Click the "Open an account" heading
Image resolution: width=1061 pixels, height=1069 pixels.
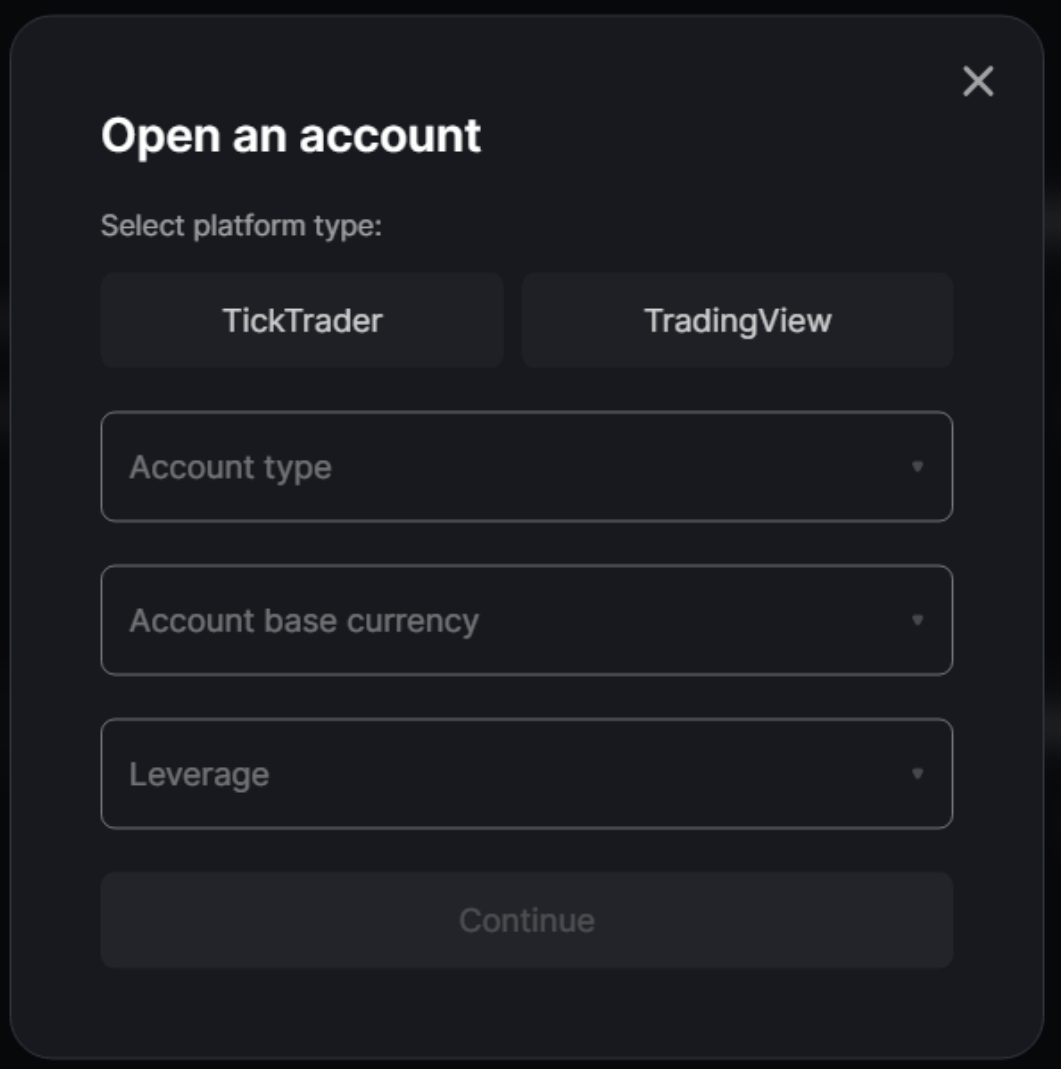coord(291,135)
